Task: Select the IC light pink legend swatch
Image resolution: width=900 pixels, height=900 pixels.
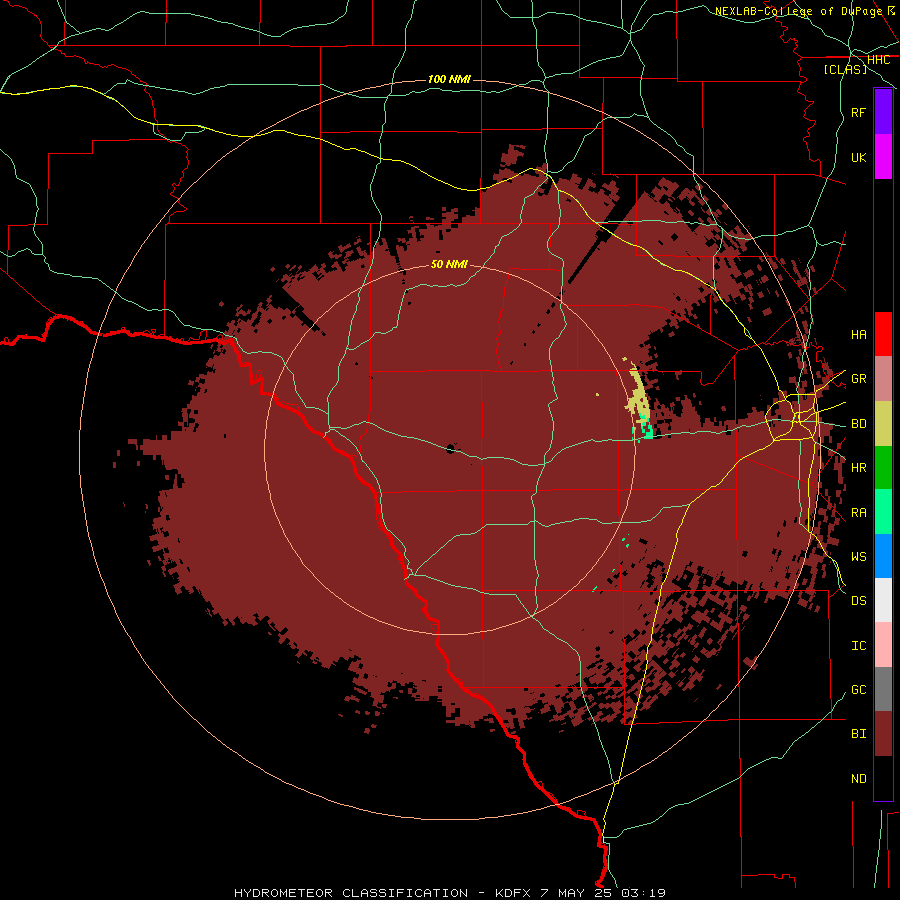Action: (883, 645)
